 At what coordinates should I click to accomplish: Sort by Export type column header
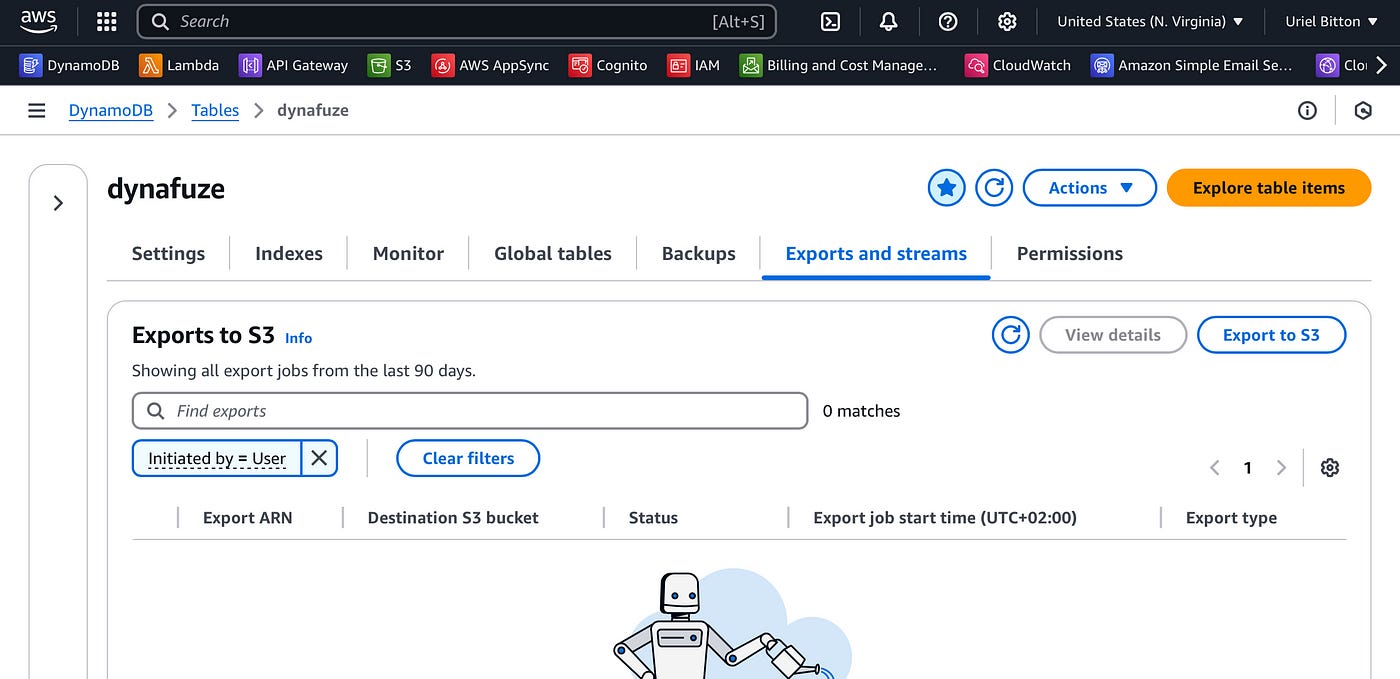[x=1231, y=518]
